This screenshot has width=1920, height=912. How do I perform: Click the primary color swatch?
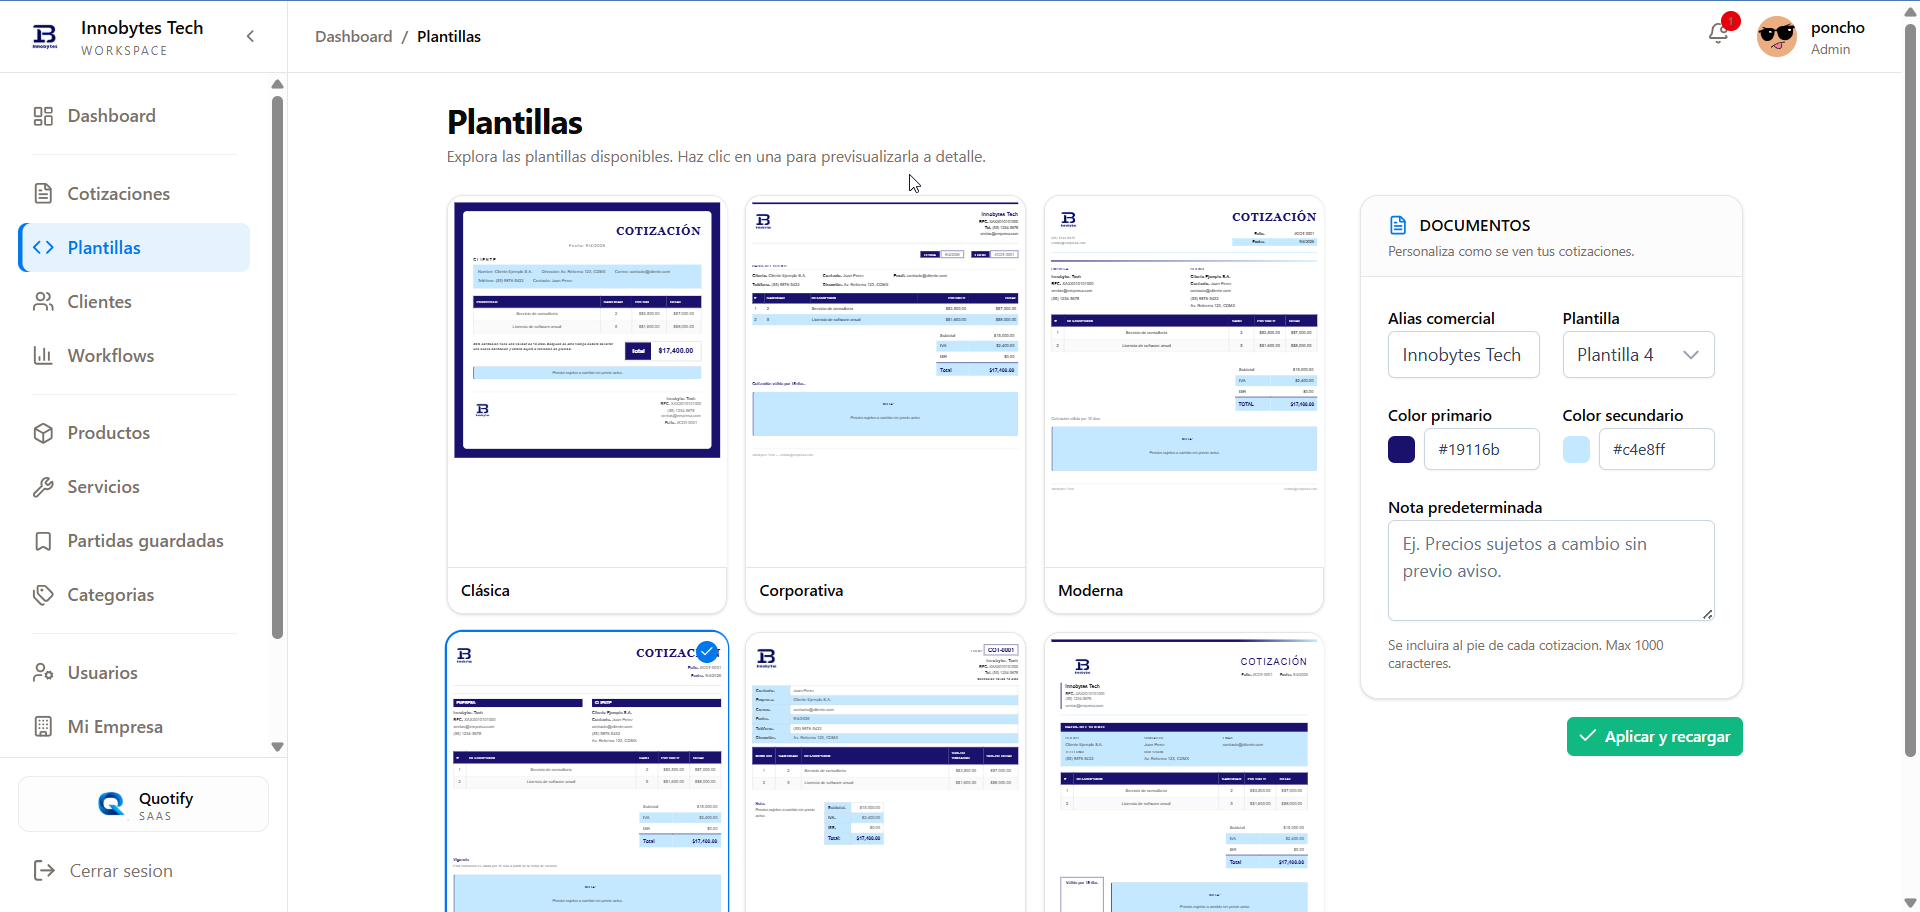coord(1401,450)
